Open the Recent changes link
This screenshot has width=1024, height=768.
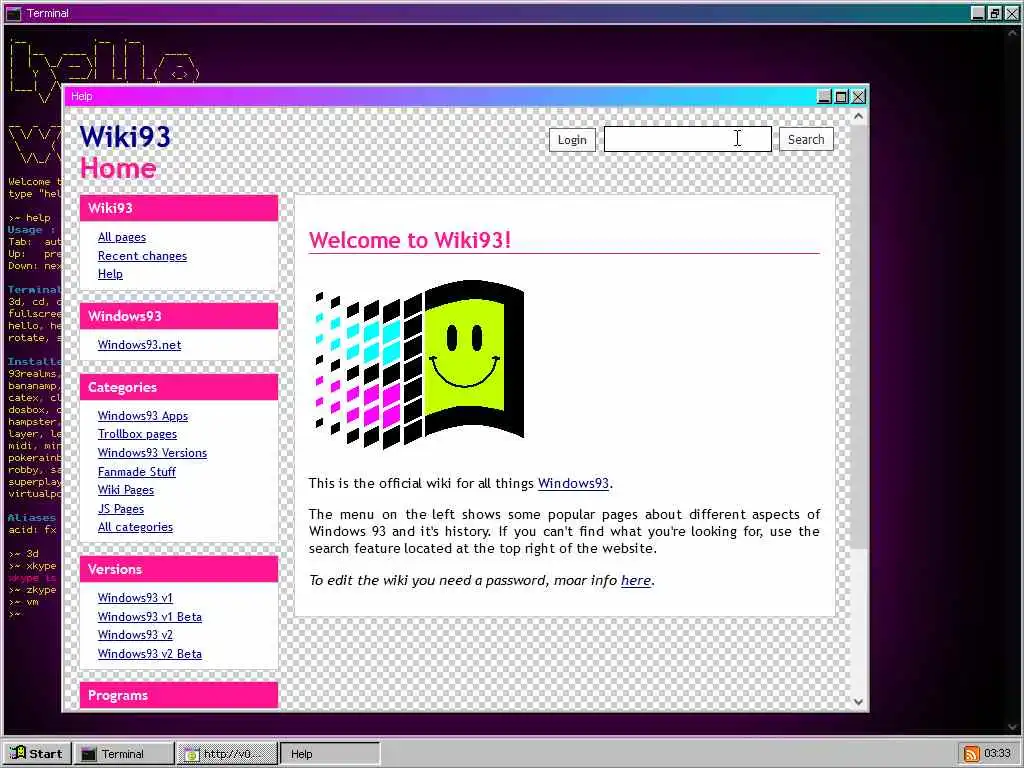pos(142,255)
